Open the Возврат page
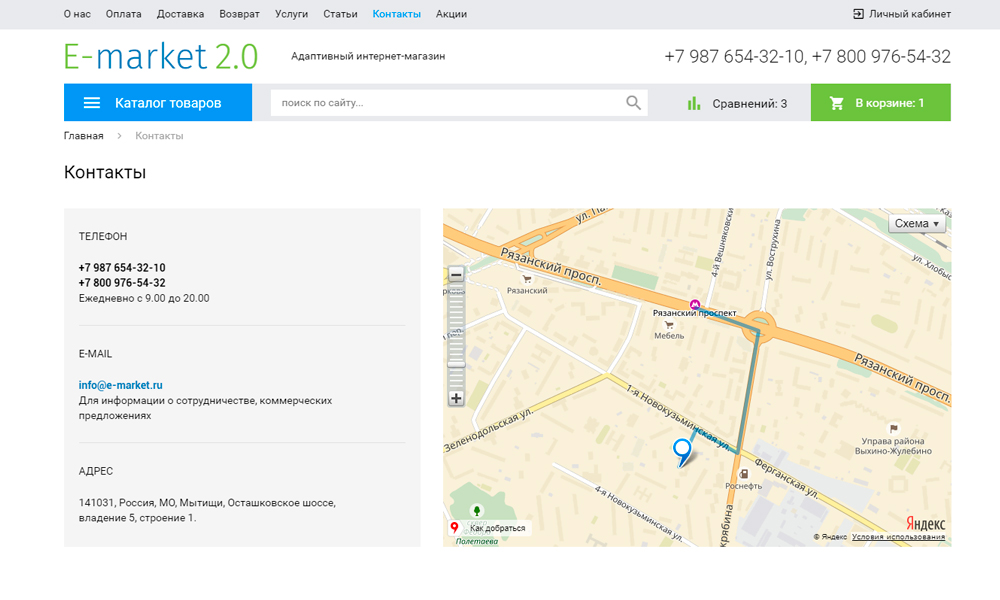 (x=239, y=14)
